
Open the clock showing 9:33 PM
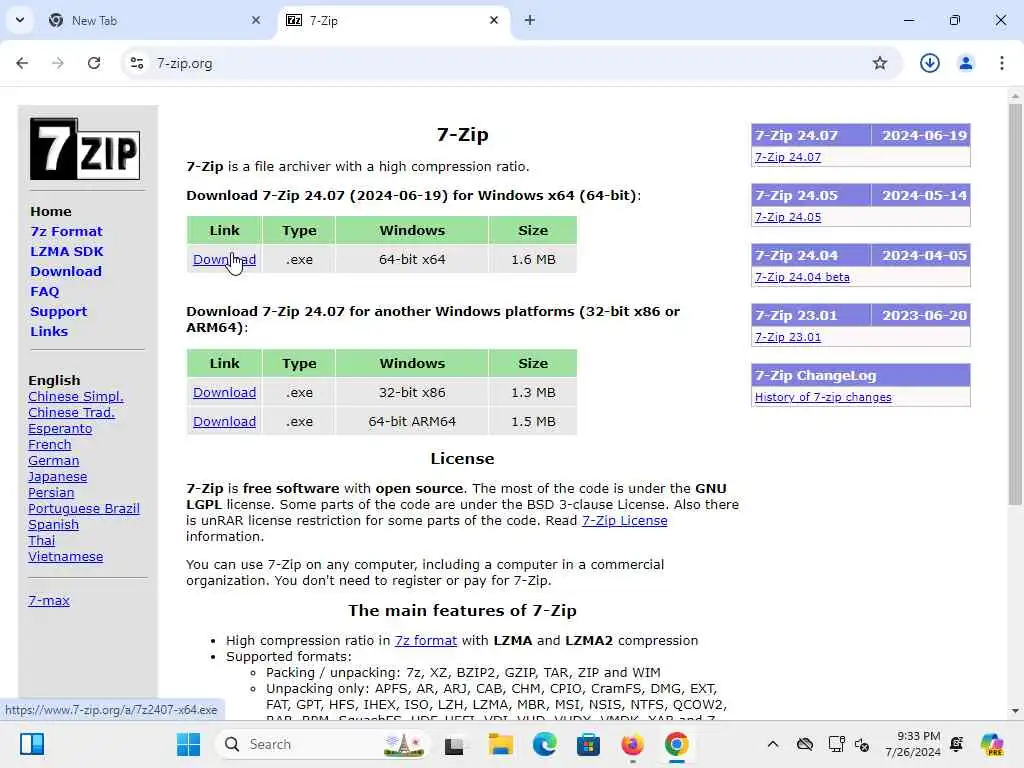tap(913, 744)
